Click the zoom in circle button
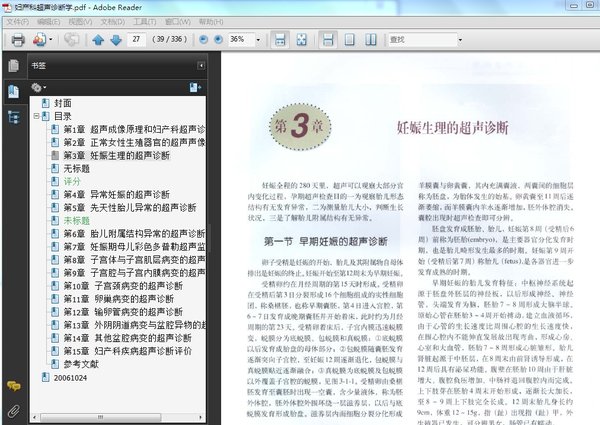The image size is (600, 425). (218, 39)
